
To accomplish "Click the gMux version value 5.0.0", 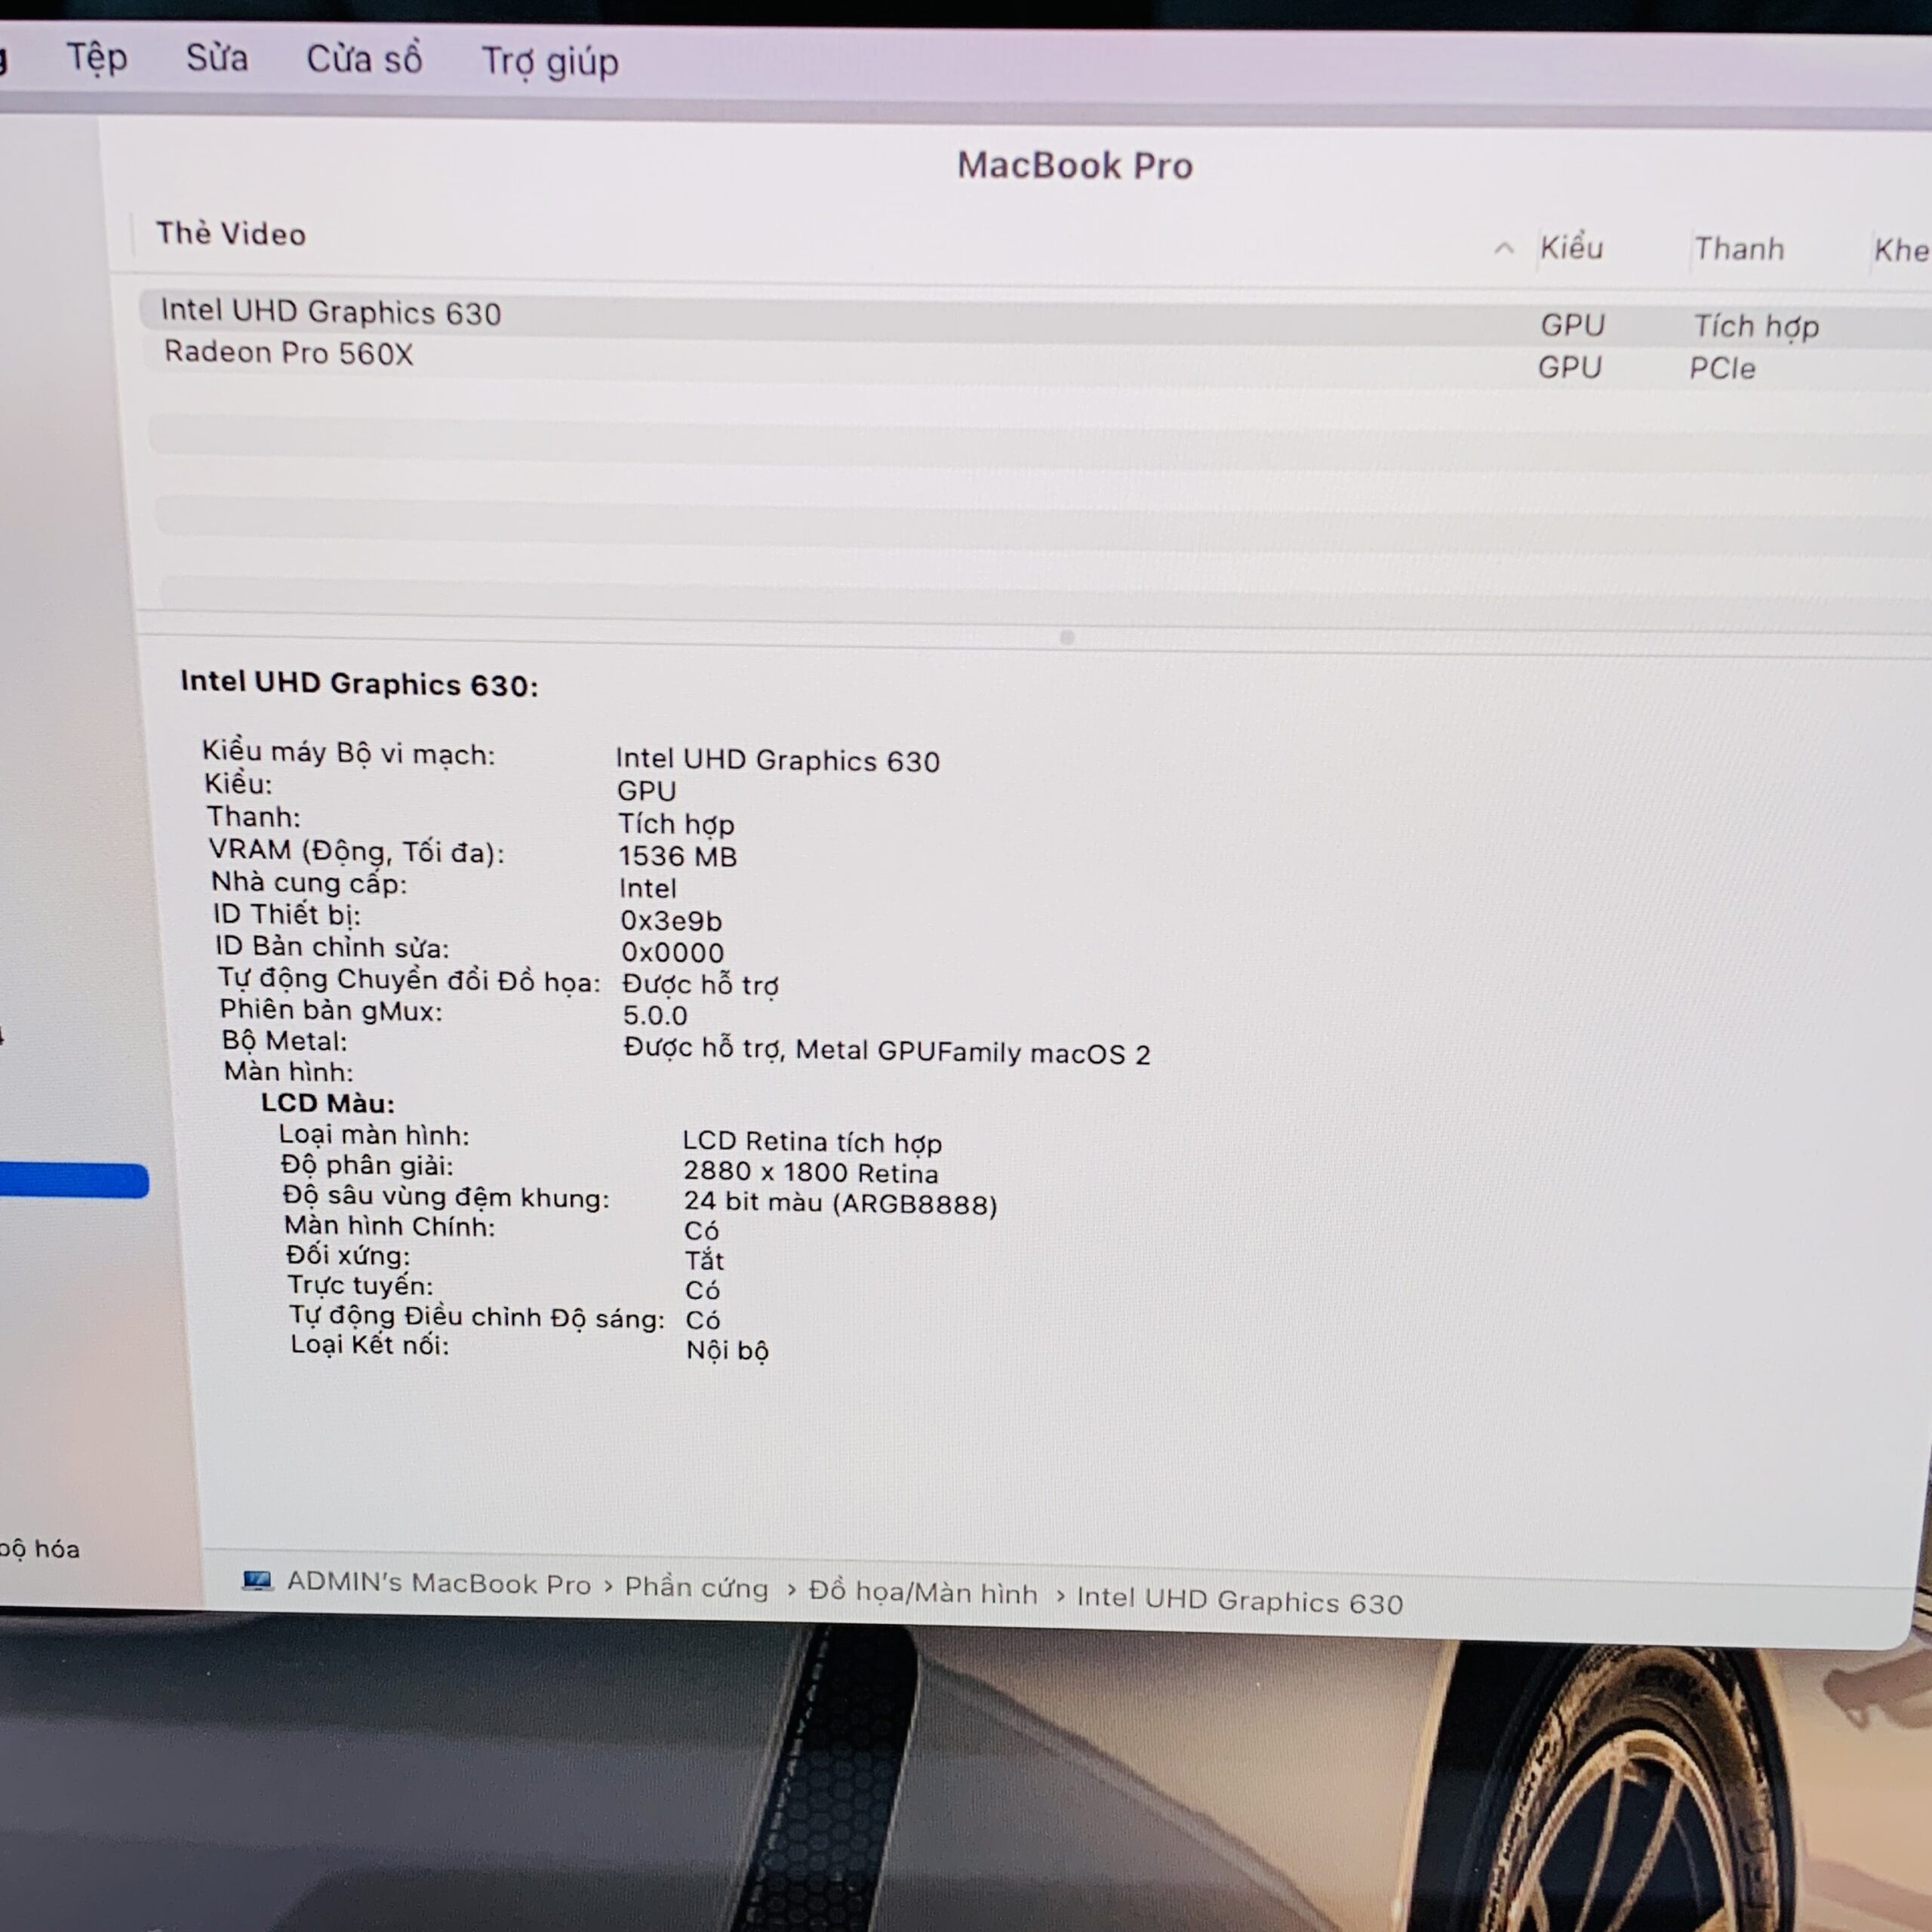I will (655, 1015).
